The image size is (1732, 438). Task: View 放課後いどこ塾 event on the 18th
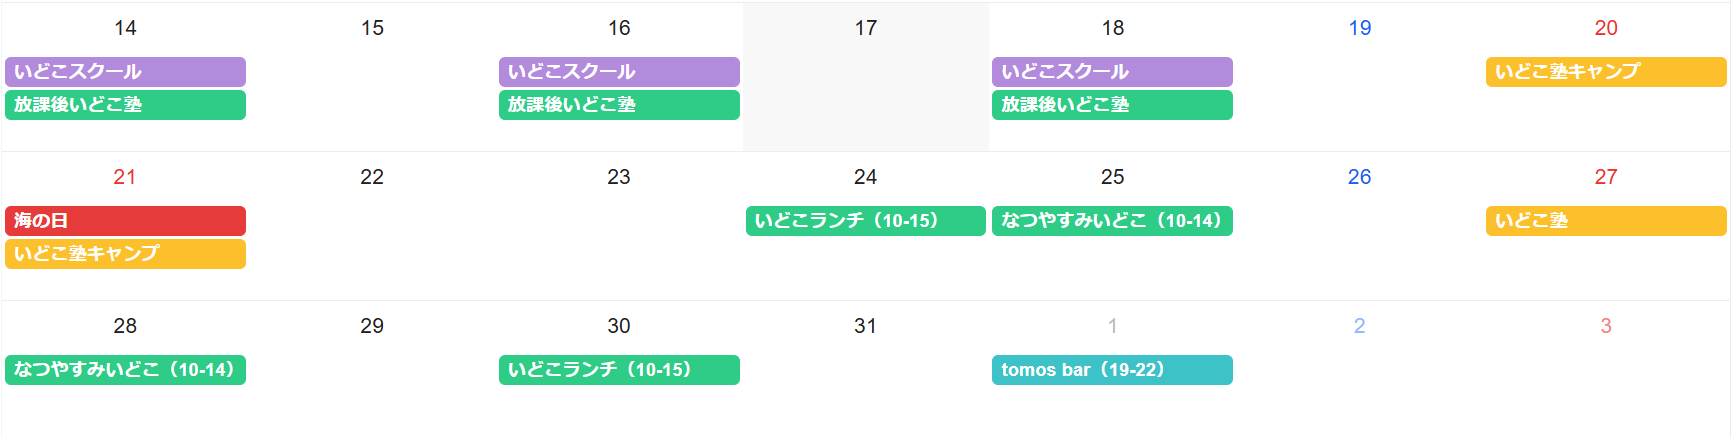1112,105
